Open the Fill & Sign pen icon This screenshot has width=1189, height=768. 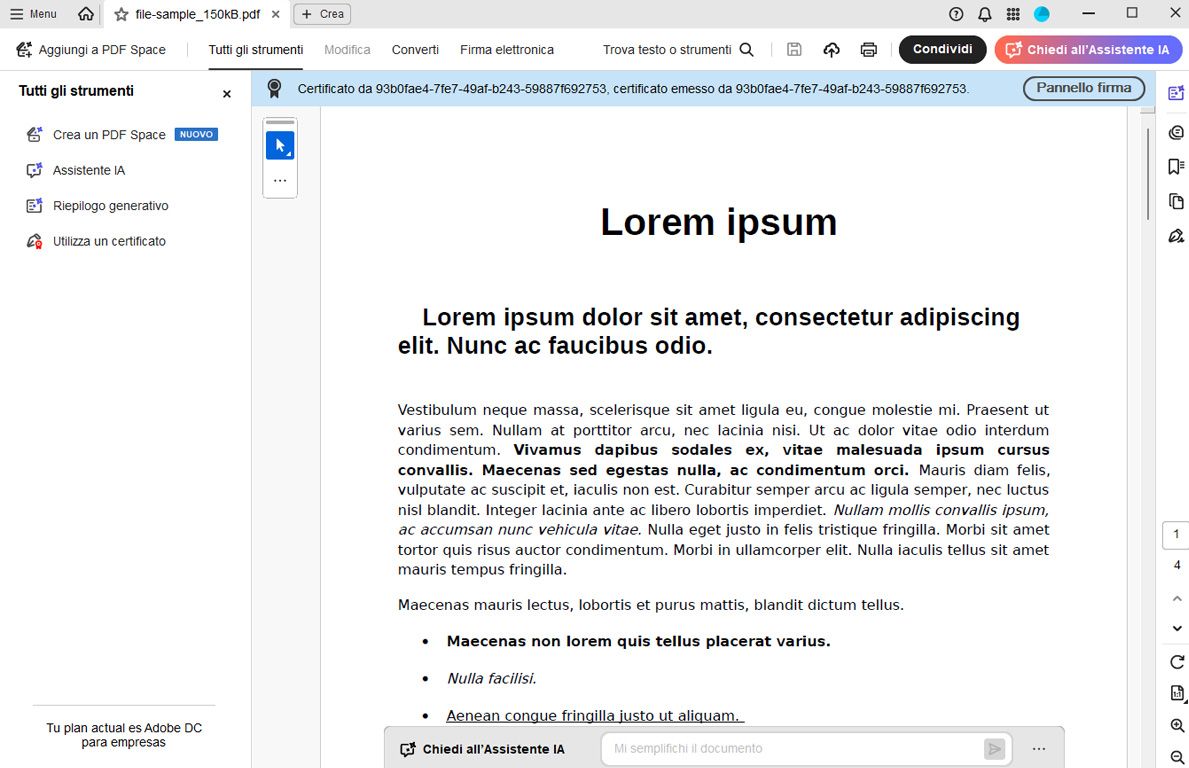[x=1176, y=236]
